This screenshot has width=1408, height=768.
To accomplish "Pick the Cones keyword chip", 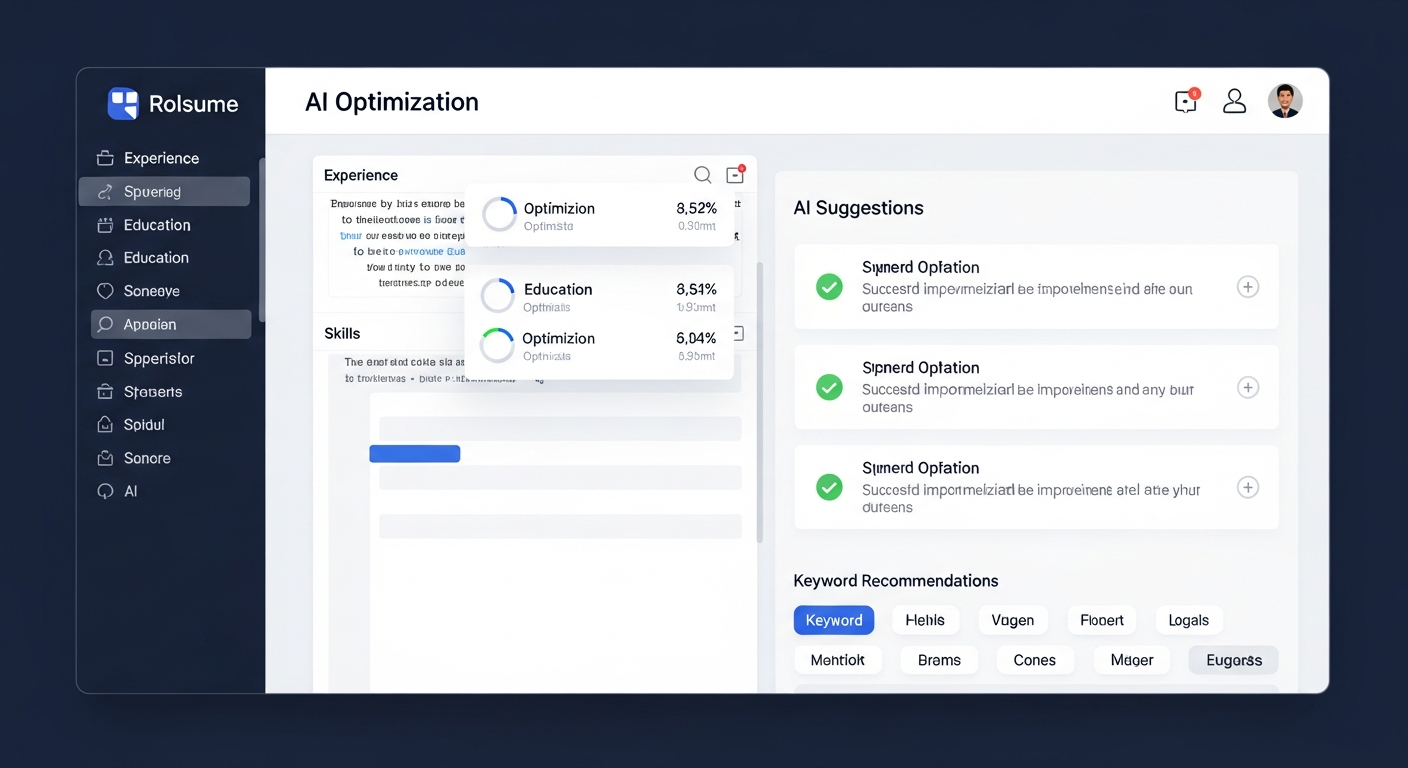I will [x=1035, y=660].
